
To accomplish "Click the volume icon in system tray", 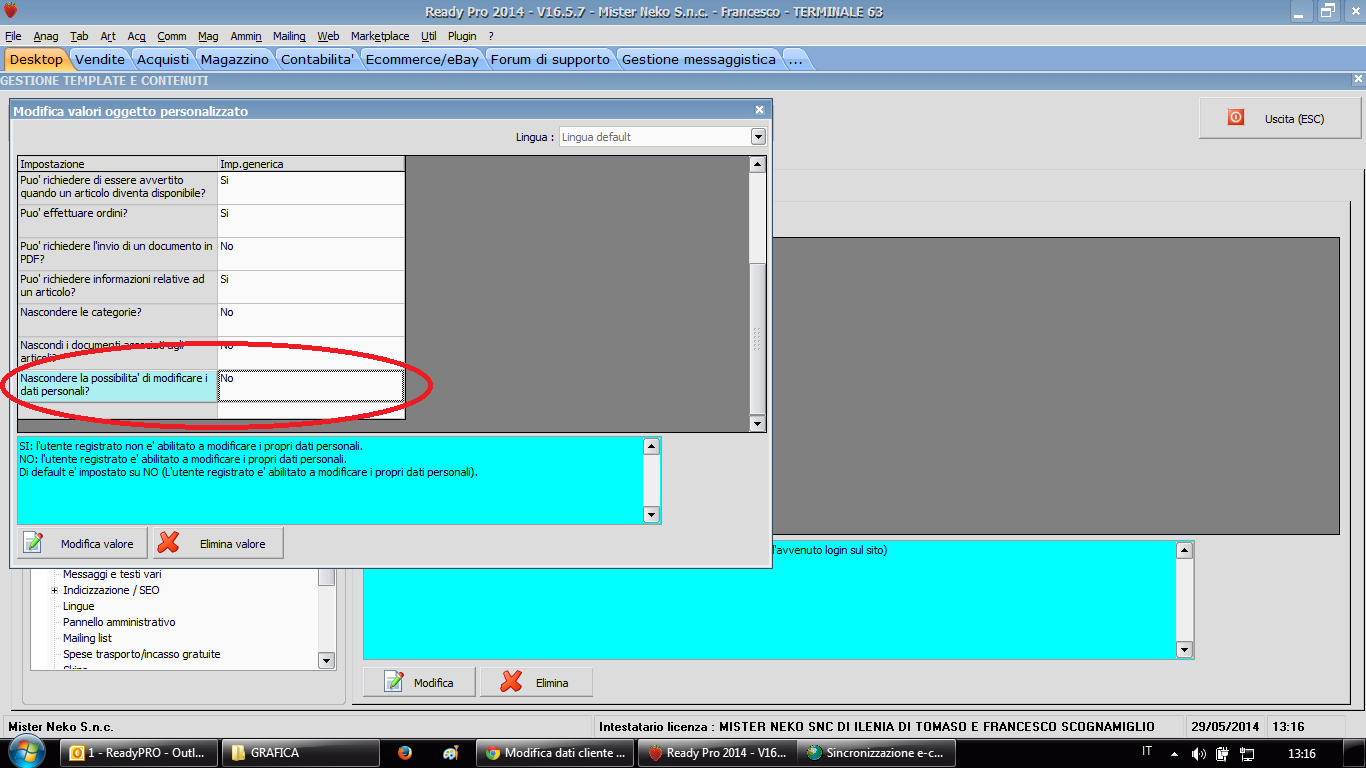I will click(x=1198, y=753).
